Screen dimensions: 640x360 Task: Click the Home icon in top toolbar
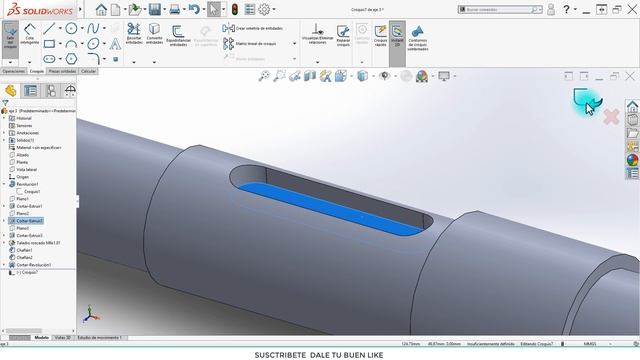coord(101,9)
